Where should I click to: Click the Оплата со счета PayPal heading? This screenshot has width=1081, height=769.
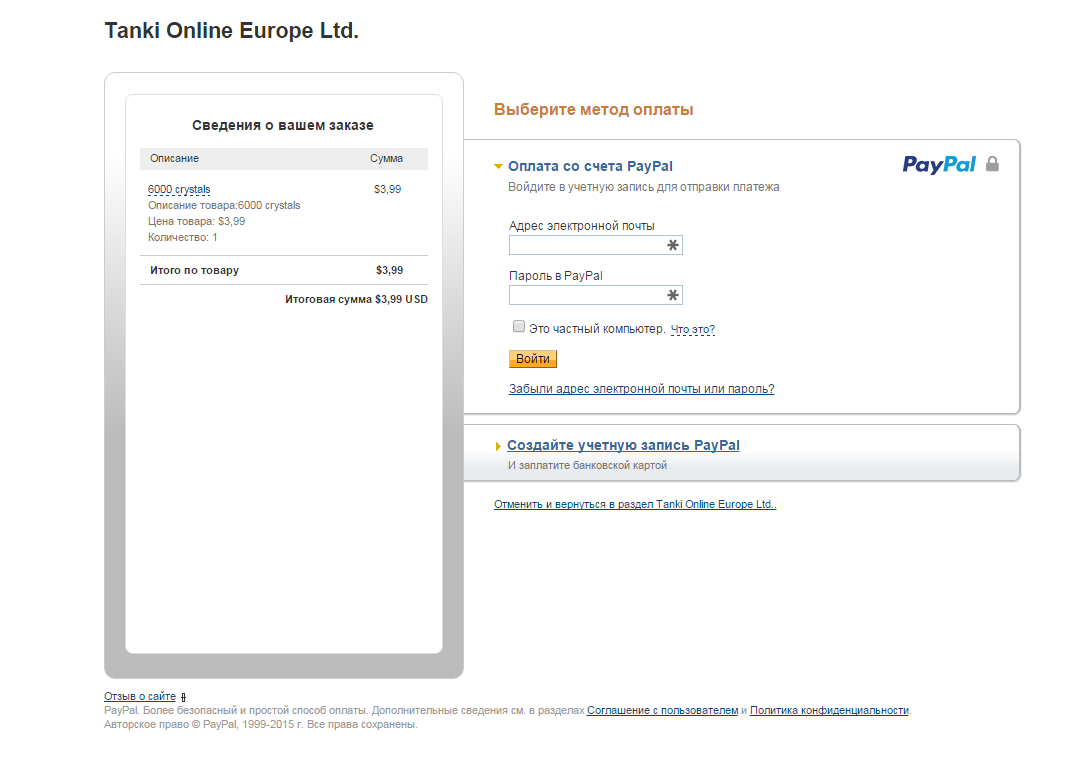coord(590,166)
